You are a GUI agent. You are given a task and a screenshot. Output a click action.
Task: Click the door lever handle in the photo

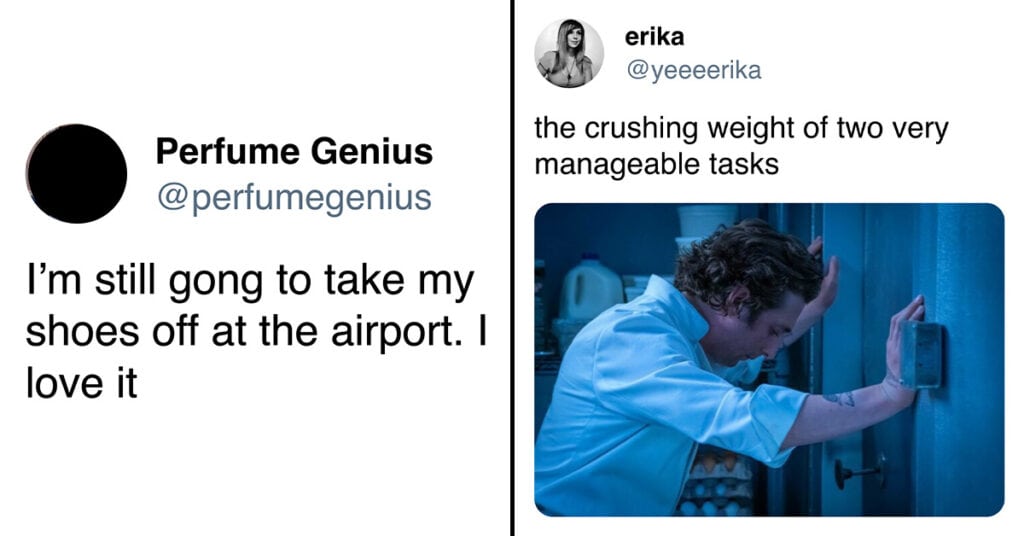[x=859, y=471]
